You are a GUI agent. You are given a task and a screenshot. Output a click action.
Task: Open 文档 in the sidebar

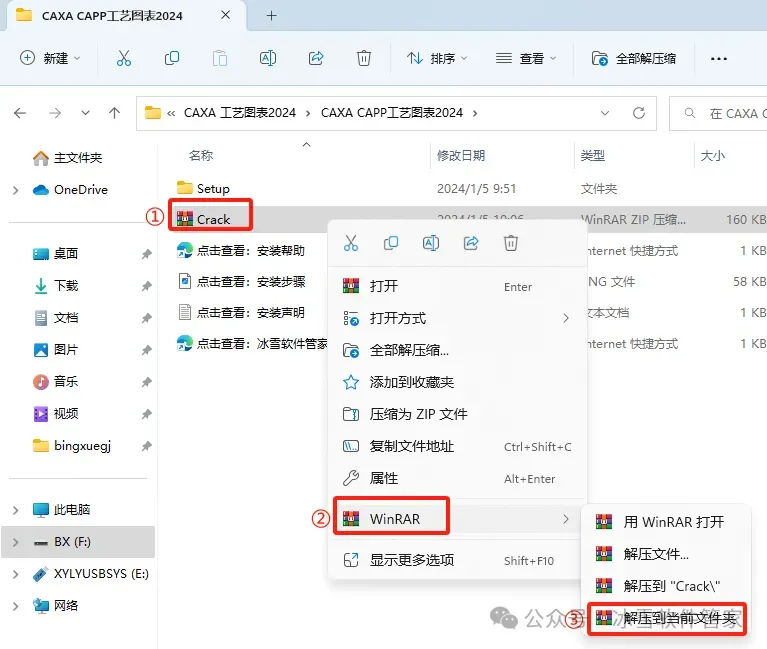(x=56, y=318)
